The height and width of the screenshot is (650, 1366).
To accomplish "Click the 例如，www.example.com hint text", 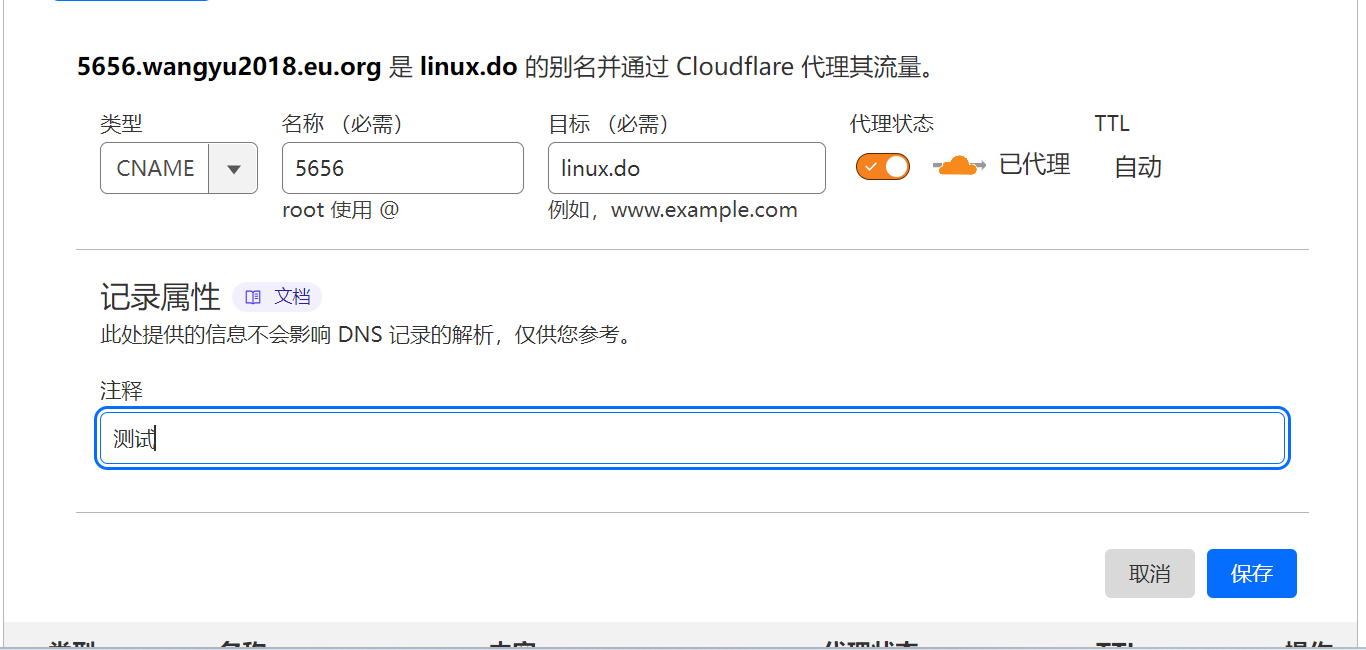I will (x=673, y=210).
